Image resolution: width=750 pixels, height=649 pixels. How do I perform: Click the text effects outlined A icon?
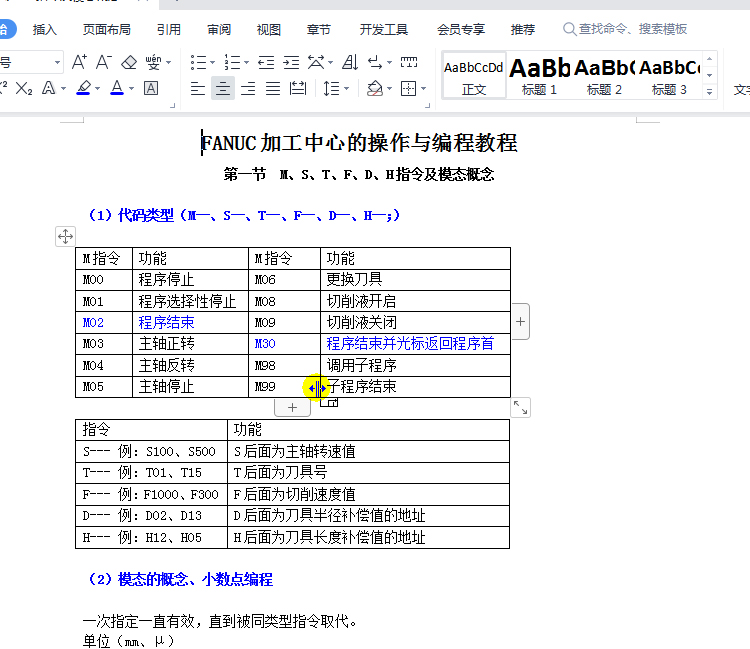click(49, 88)
